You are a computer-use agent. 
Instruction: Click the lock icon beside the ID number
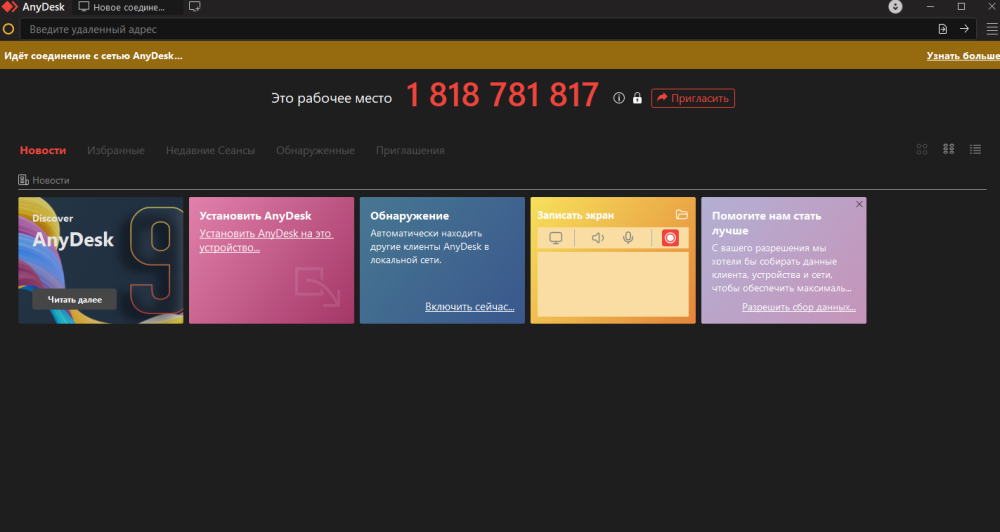[637, 98]
